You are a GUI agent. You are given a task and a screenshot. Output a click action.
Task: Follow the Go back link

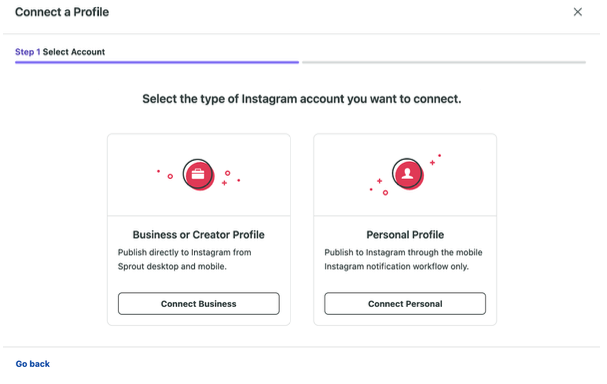click(33, 364)
